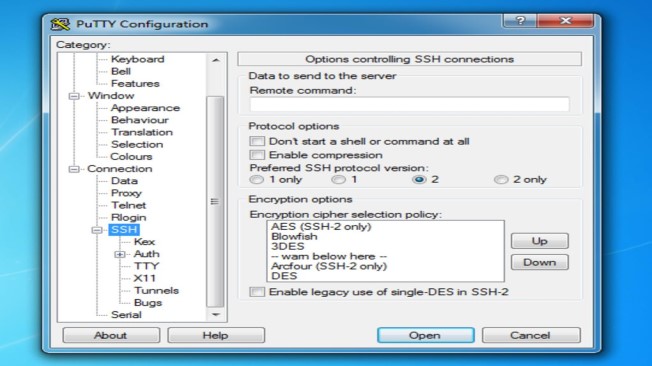Select the Window category

point(111,96)
